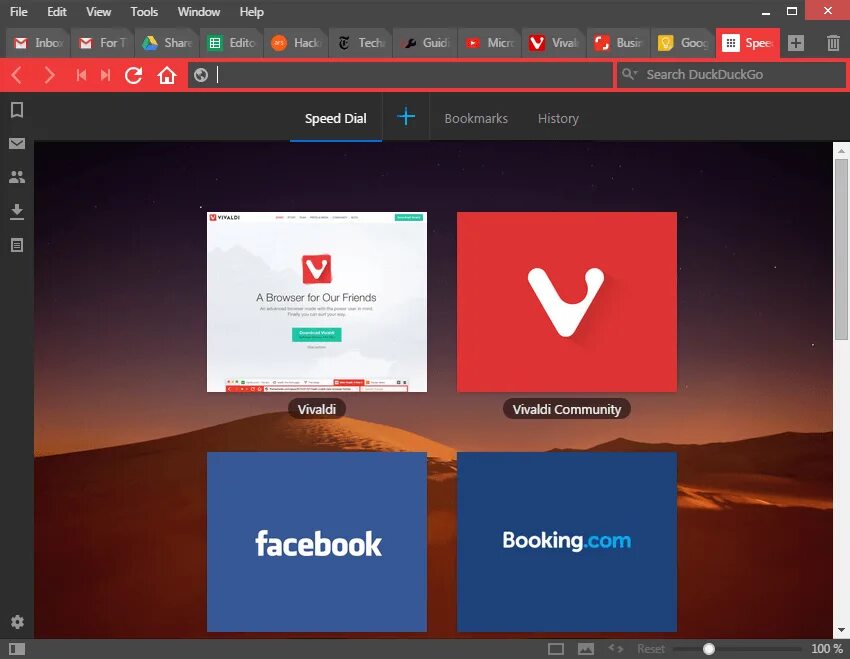850x659 pixels.
Task: Select the active Speed Dial tab in tab bar
Action: tap(748, 43)
